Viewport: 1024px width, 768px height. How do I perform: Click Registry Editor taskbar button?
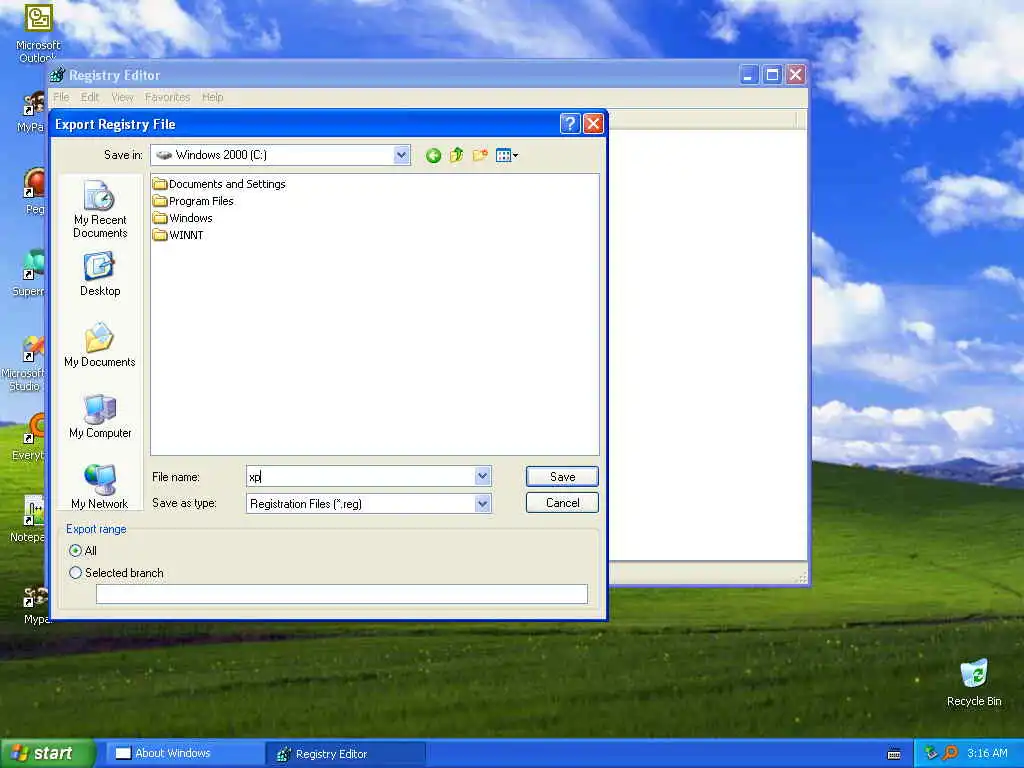click(x=346, y=754)
